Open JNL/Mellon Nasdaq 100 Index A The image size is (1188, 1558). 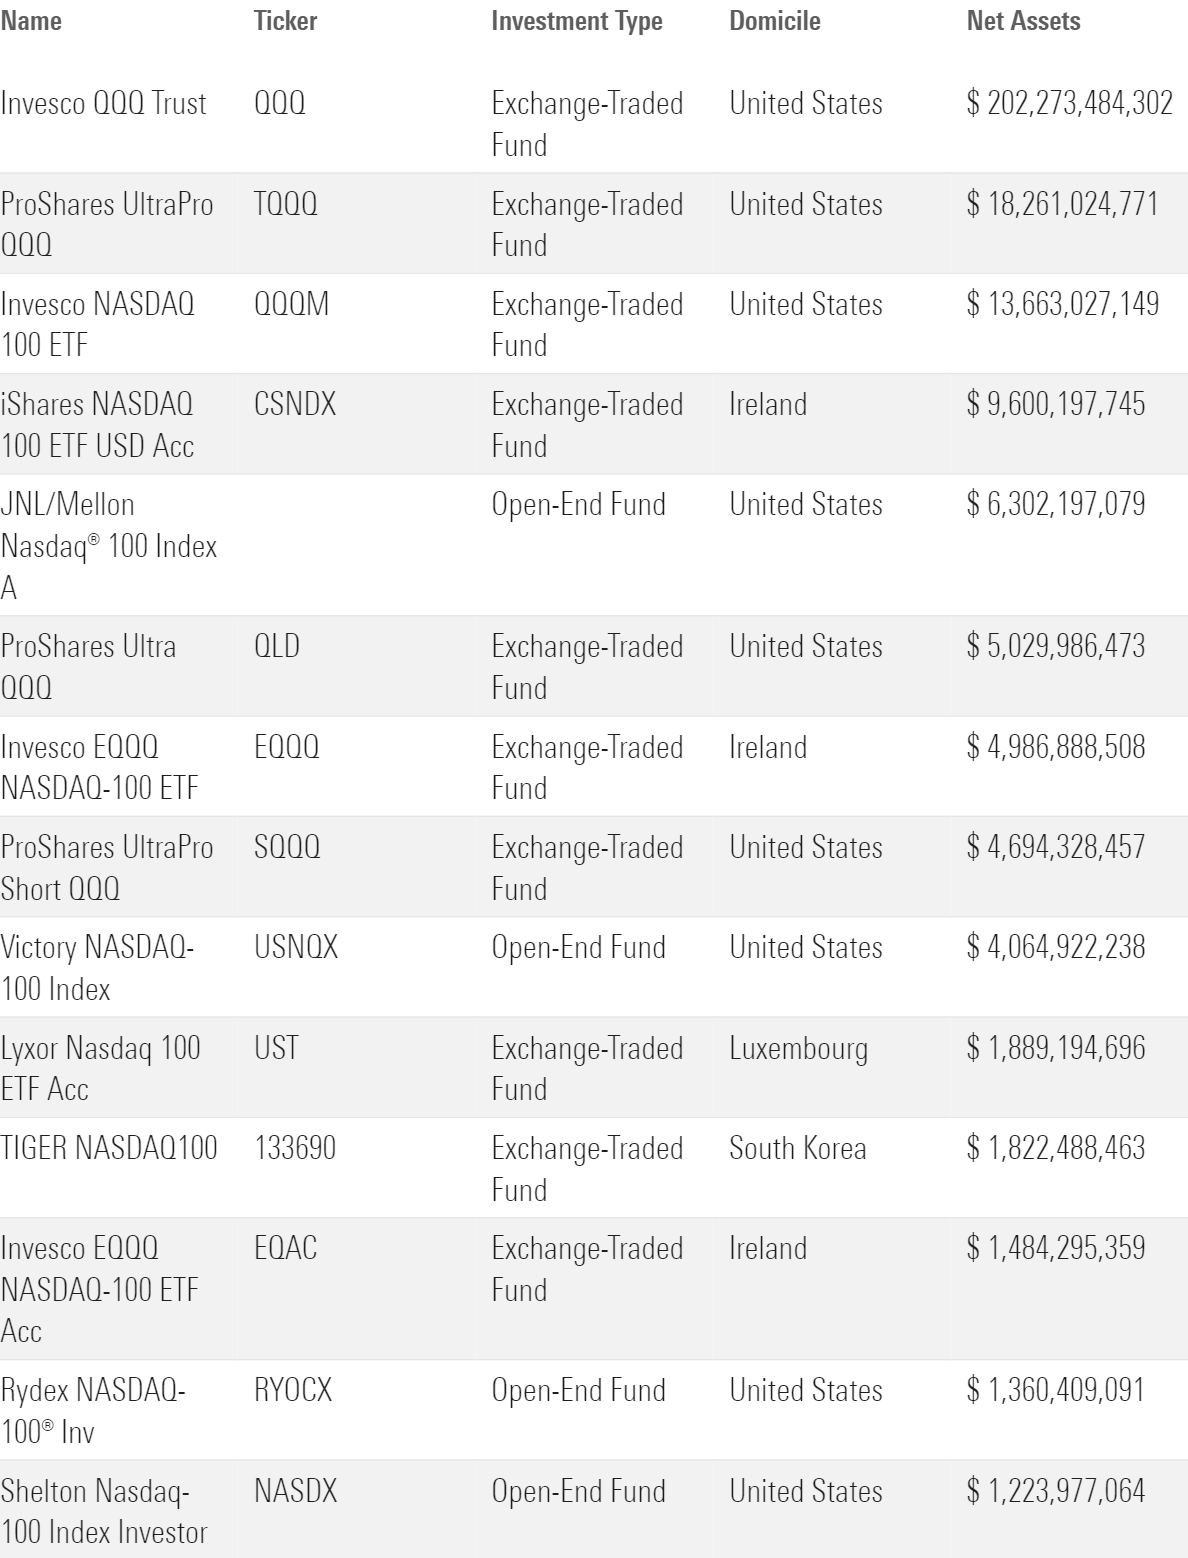pyautogui.click(x=108, y=545)
